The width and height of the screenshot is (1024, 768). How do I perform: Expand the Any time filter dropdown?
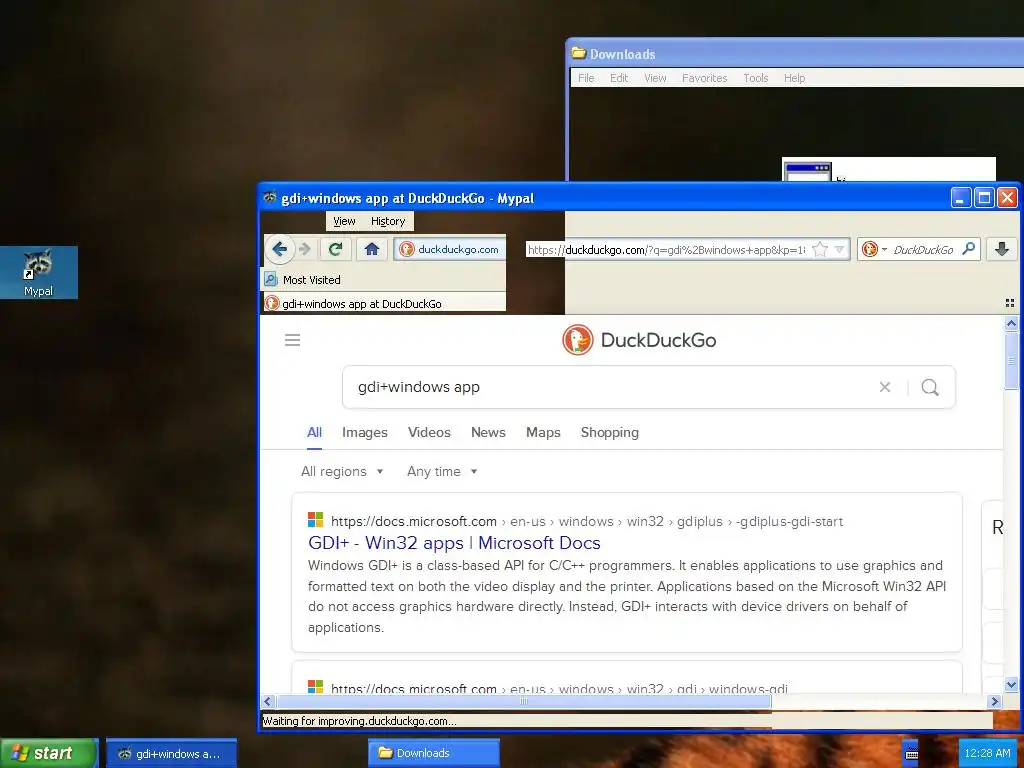click(x=442, y=472)
